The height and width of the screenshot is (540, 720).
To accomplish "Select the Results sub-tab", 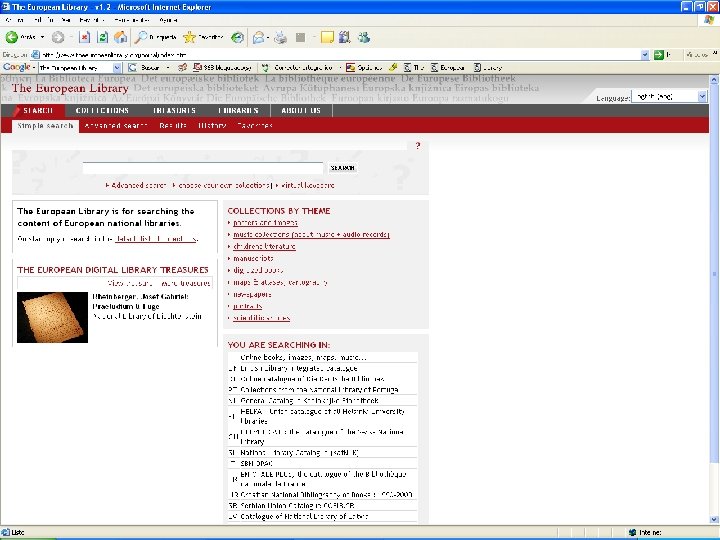I will (173, 125).
